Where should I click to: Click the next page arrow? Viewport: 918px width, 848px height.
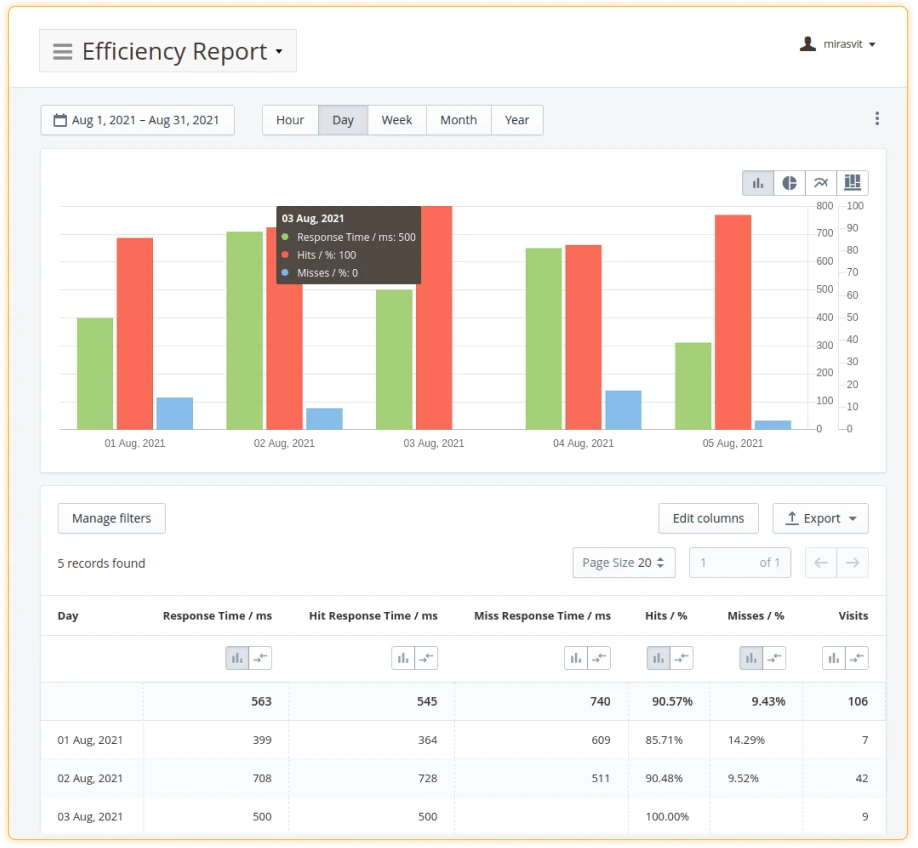point(853,563)
